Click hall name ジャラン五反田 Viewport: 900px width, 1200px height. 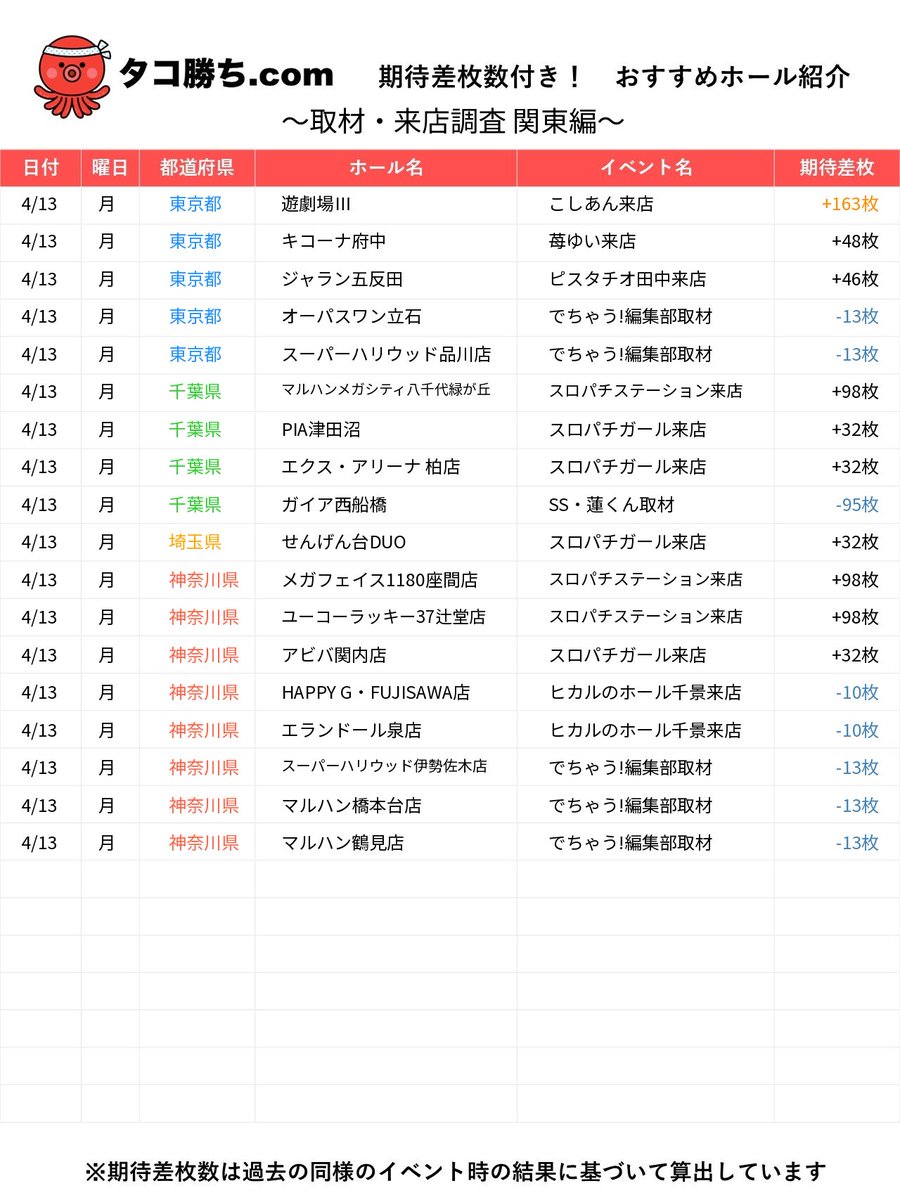[343, 279]
